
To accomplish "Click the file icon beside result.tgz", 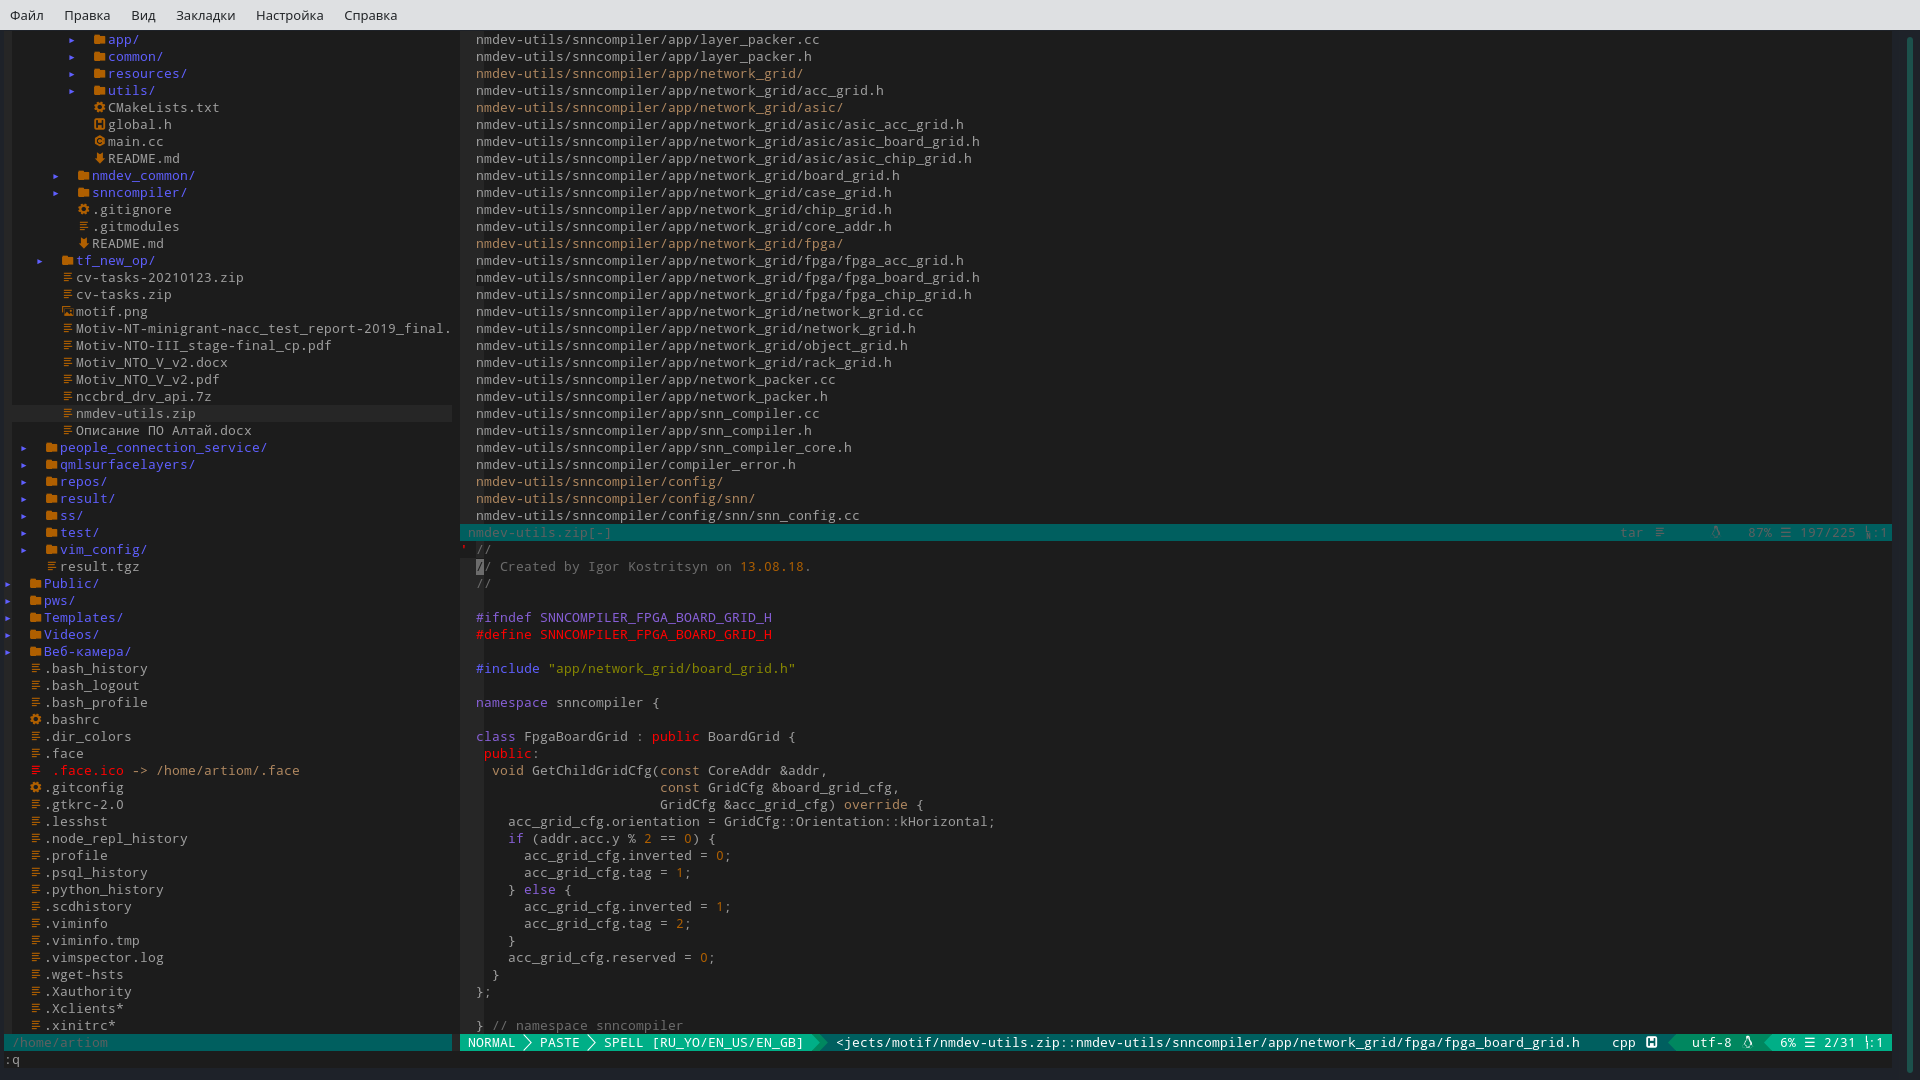I will click(x=52, y=567).
